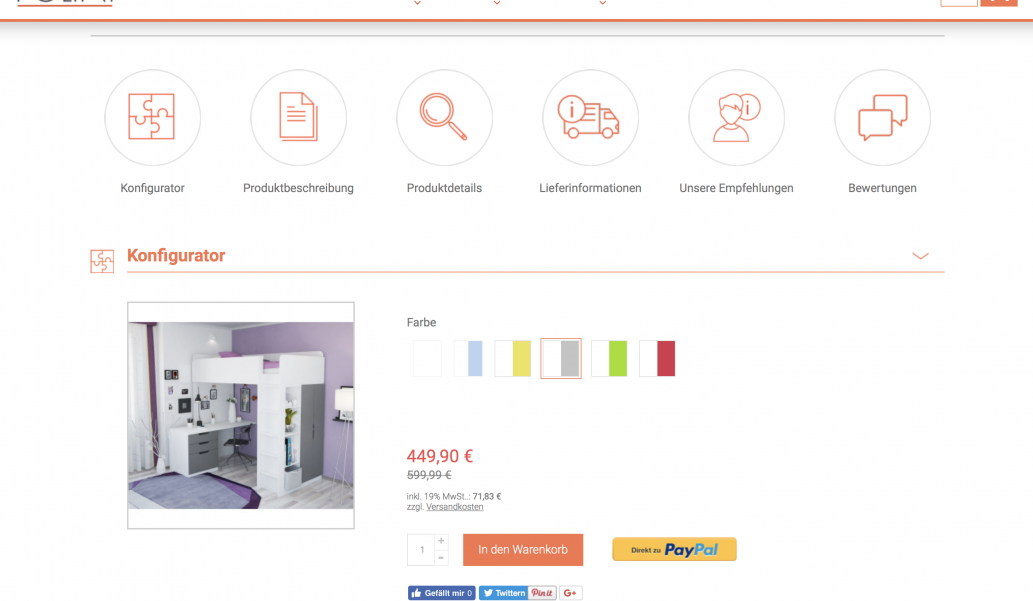Pick the white and green color swatch
The height and width of the screenshot is (601, 1033).
pos(609,358)
